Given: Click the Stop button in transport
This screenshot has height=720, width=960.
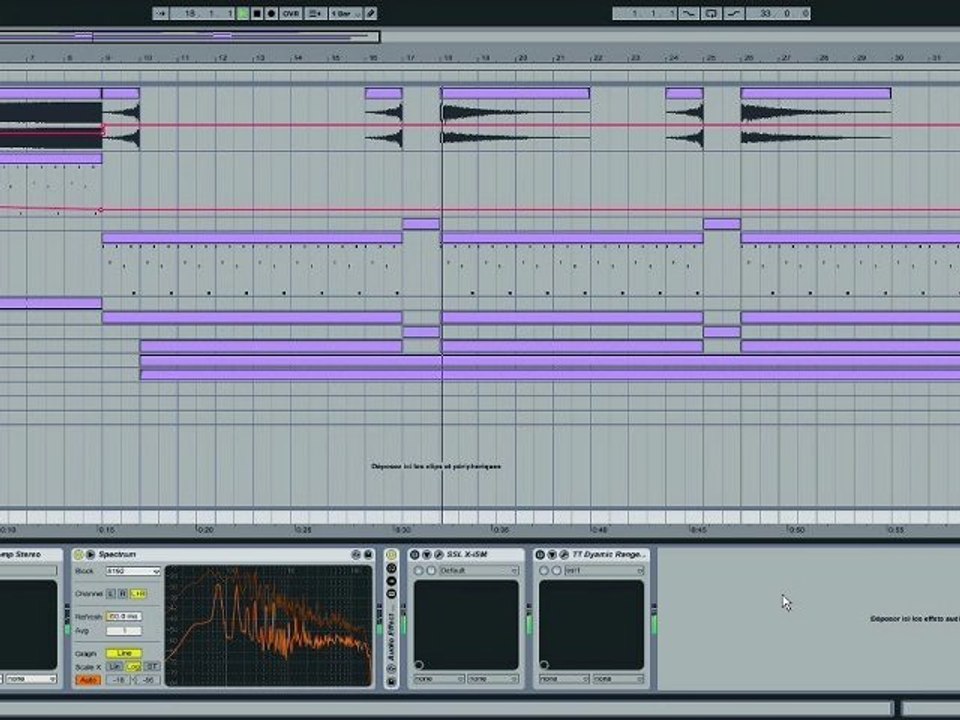Looking at the screenshot, I should tap(257, 13).
